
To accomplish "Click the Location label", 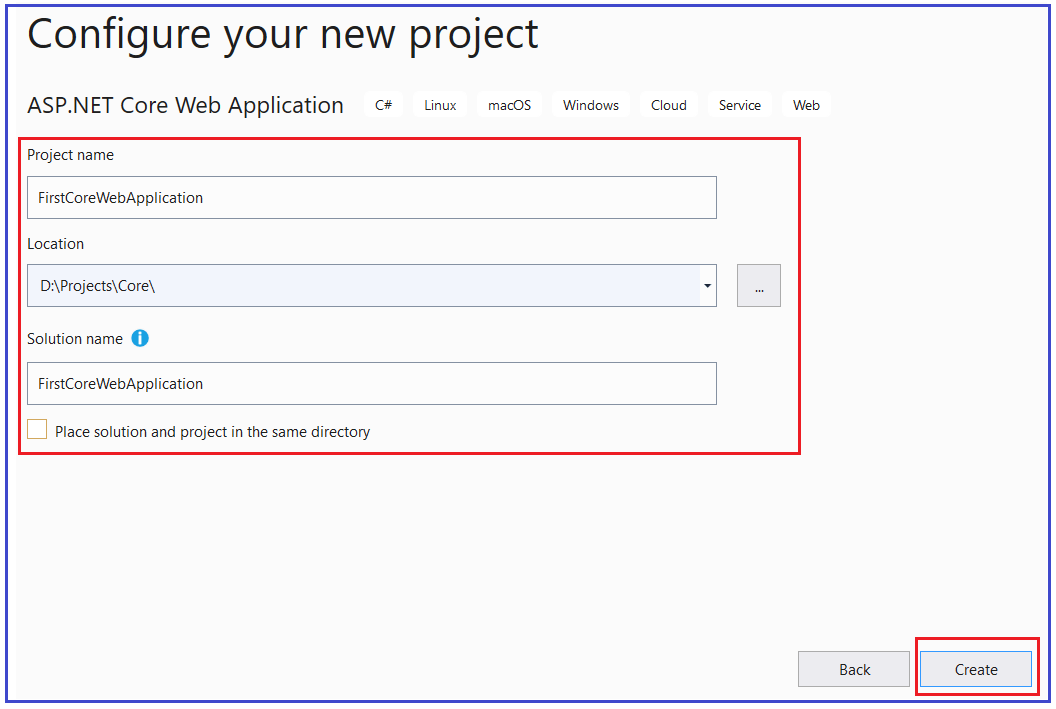I will point(56,244).
